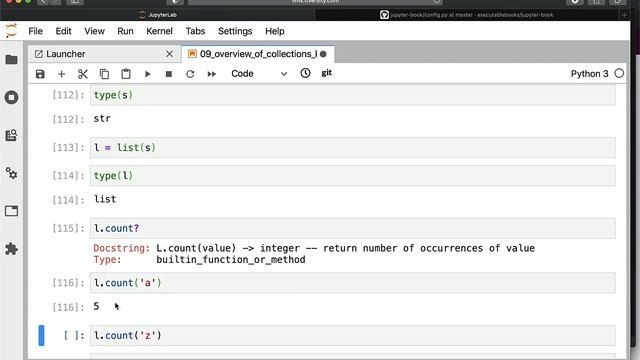Click into the l.count? code cell

pos(353,228)
